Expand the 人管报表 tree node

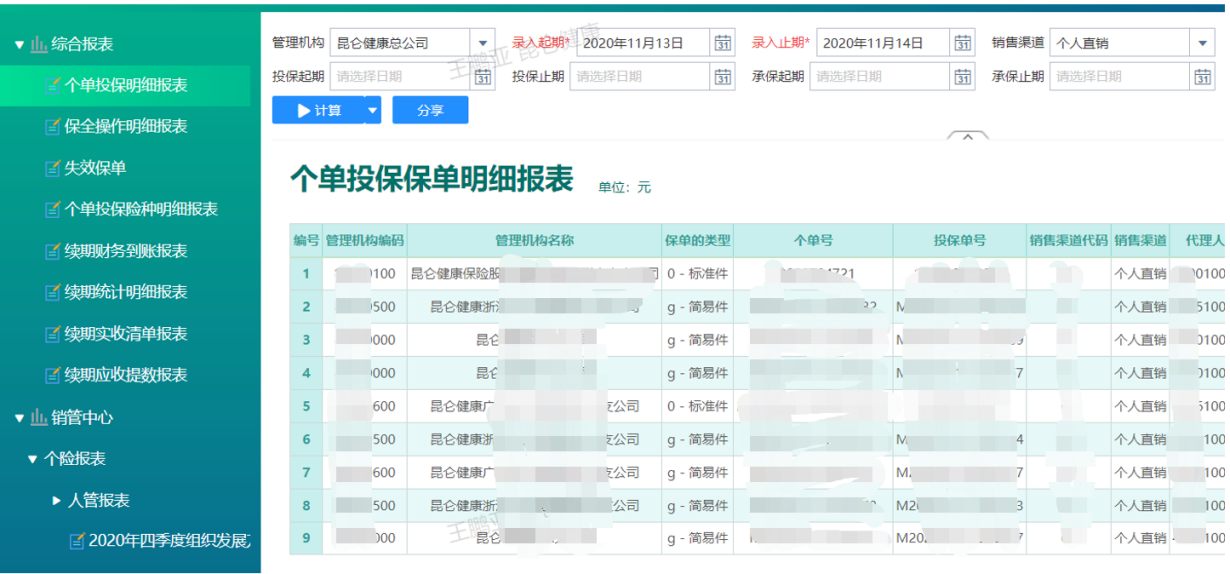point(57,501)
